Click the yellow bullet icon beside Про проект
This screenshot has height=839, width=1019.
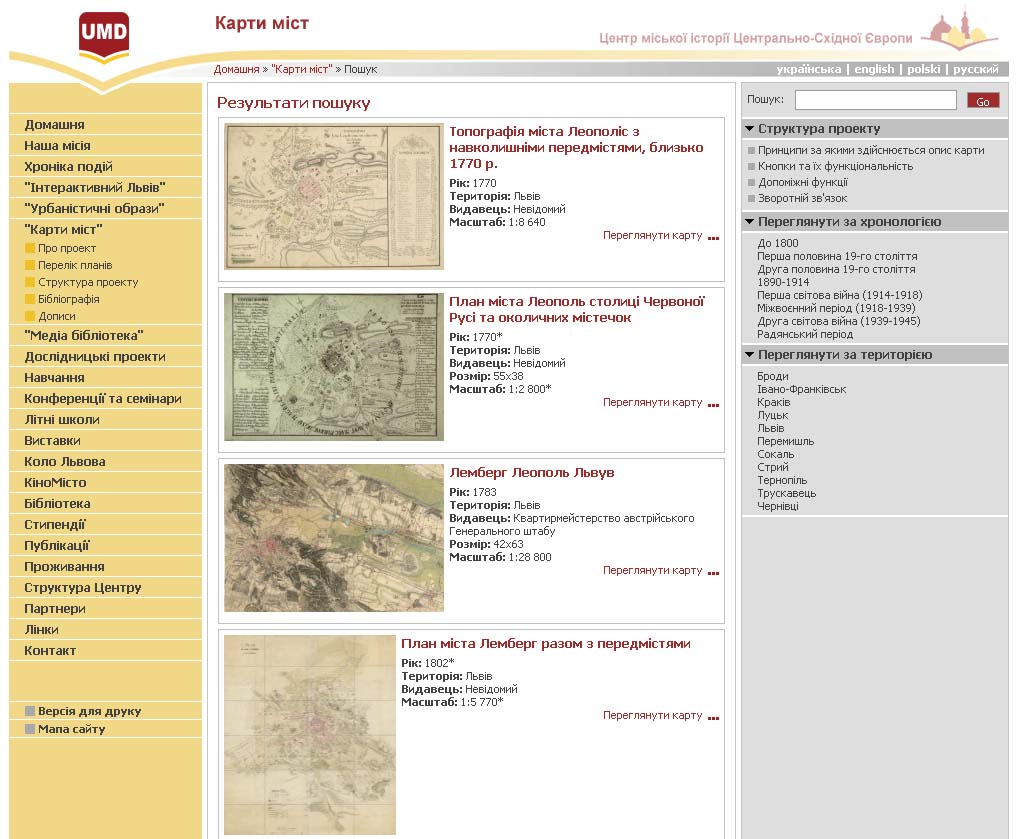(x=29, y=248)
